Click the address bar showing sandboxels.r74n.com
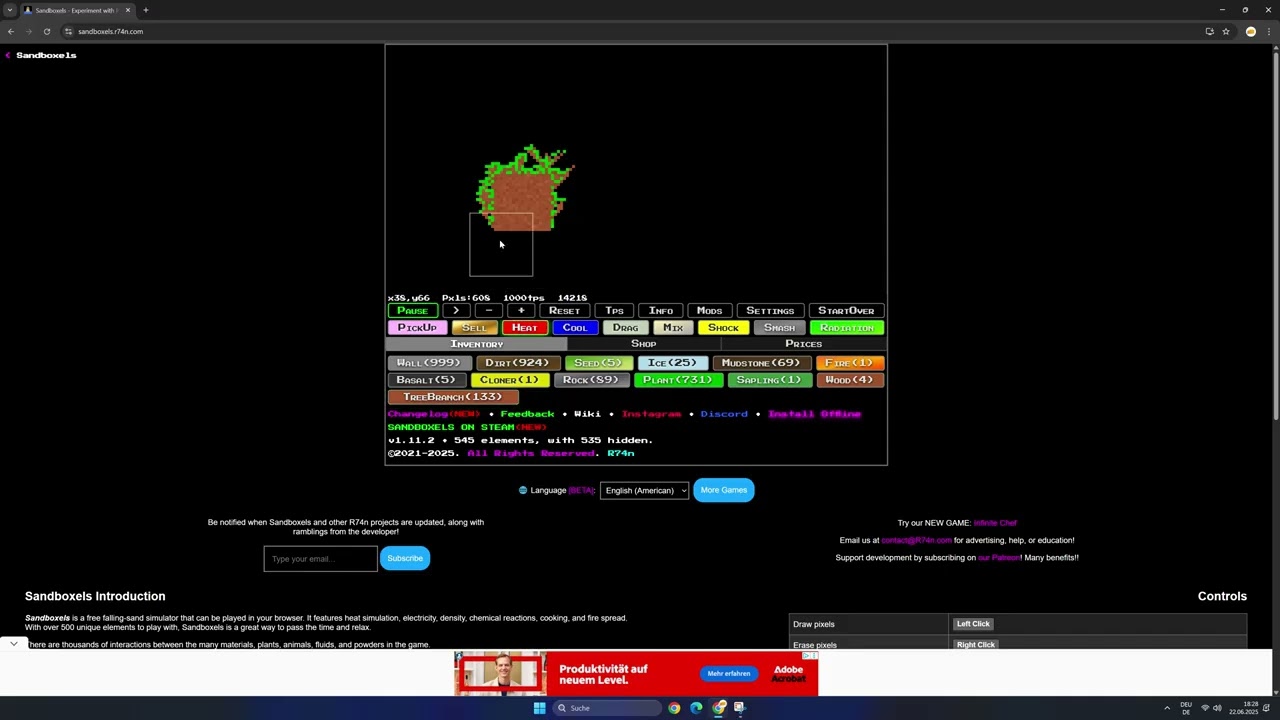1280x720 pixels. 630,31
